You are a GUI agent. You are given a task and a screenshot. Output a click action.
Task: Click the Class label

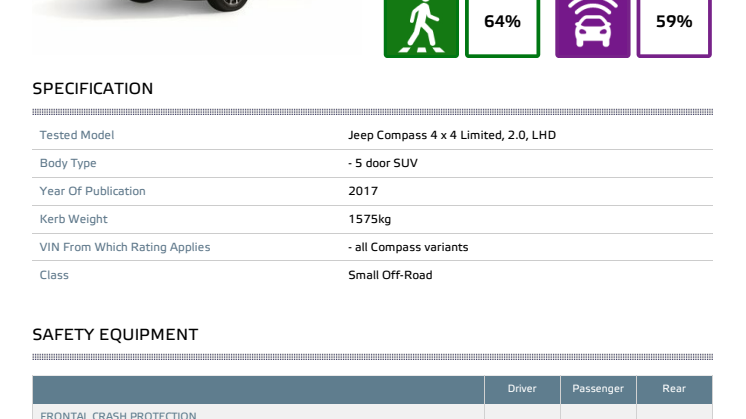[54, 275]
